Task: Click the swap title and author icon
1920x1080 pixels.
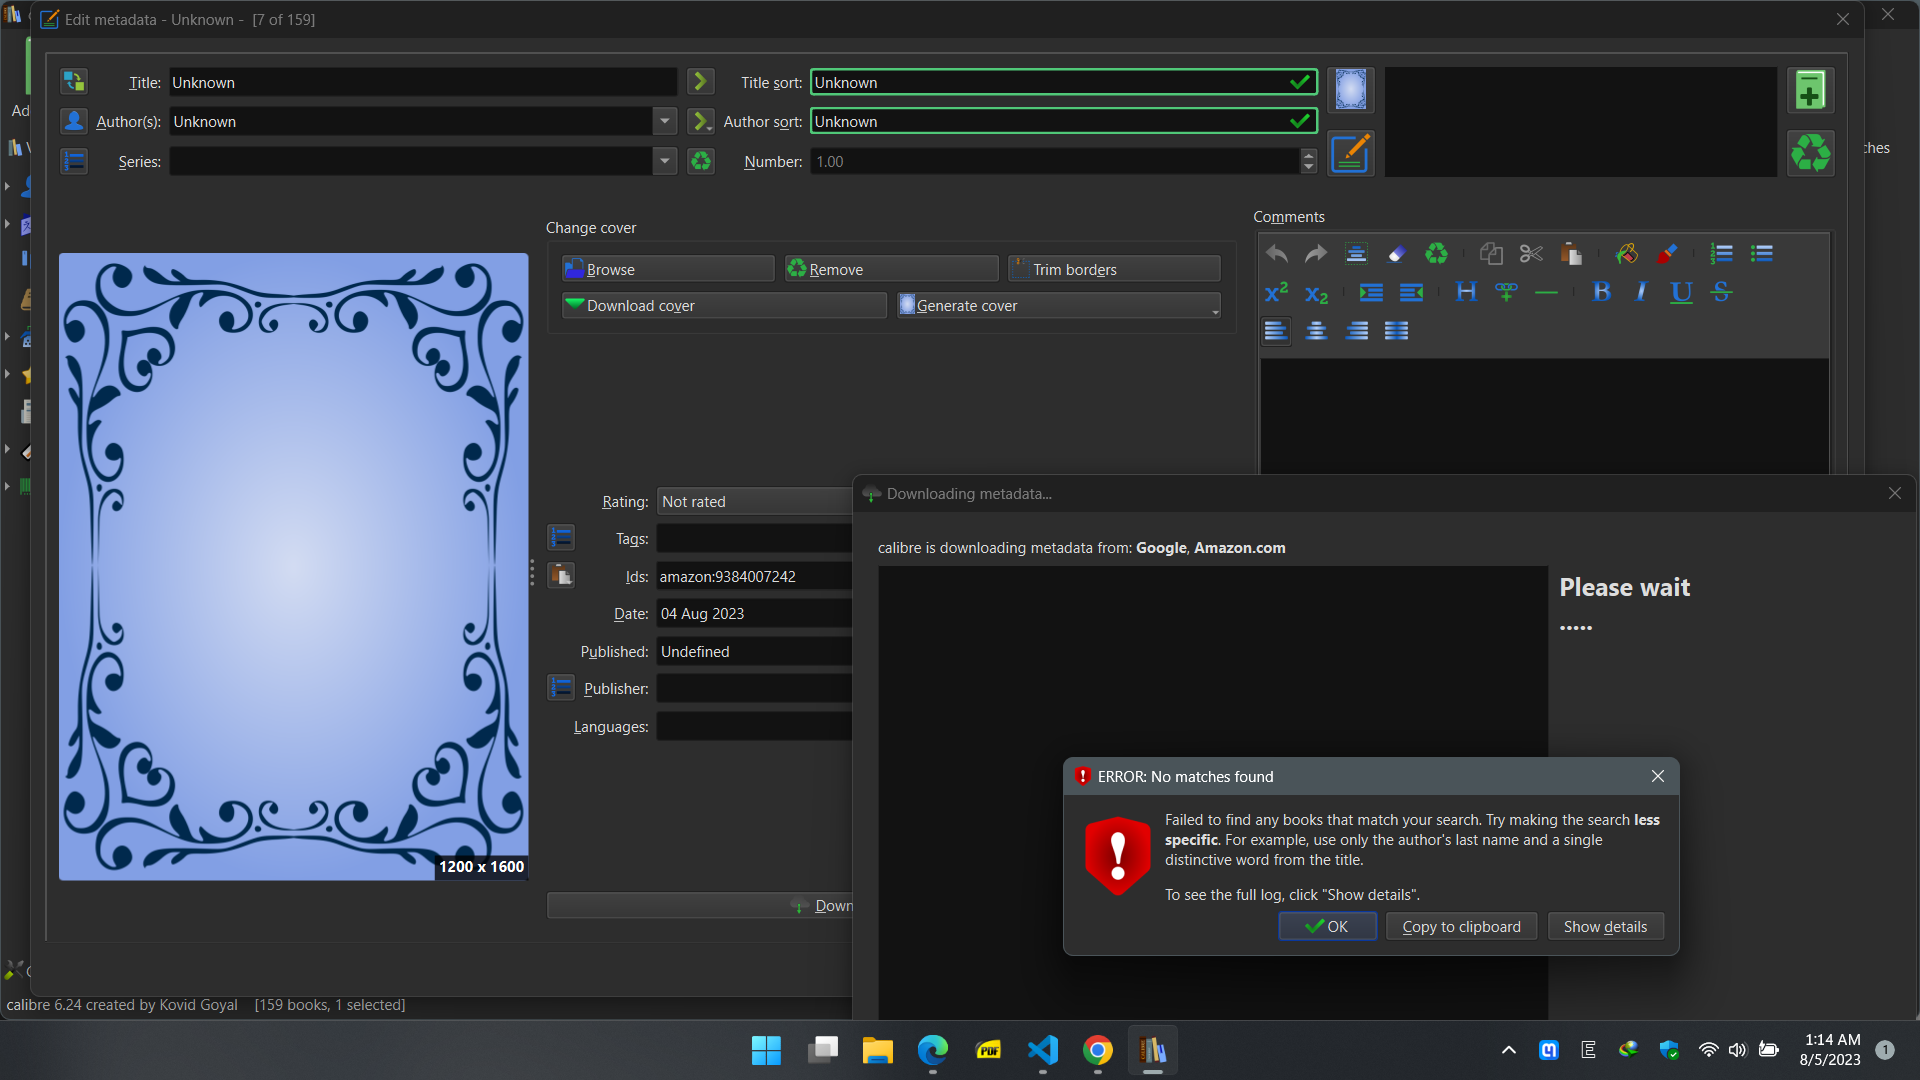Action: (74, 82)
